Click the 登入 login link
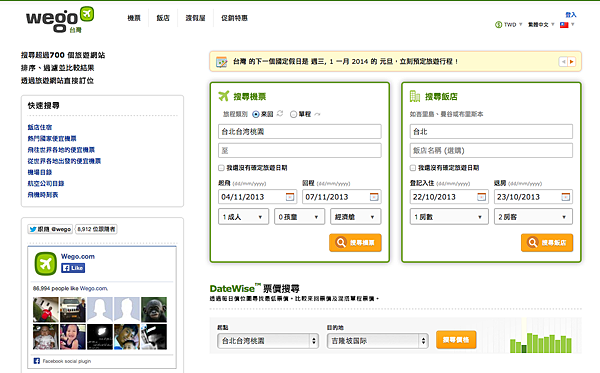600x373 pixels. coord(571,15)
